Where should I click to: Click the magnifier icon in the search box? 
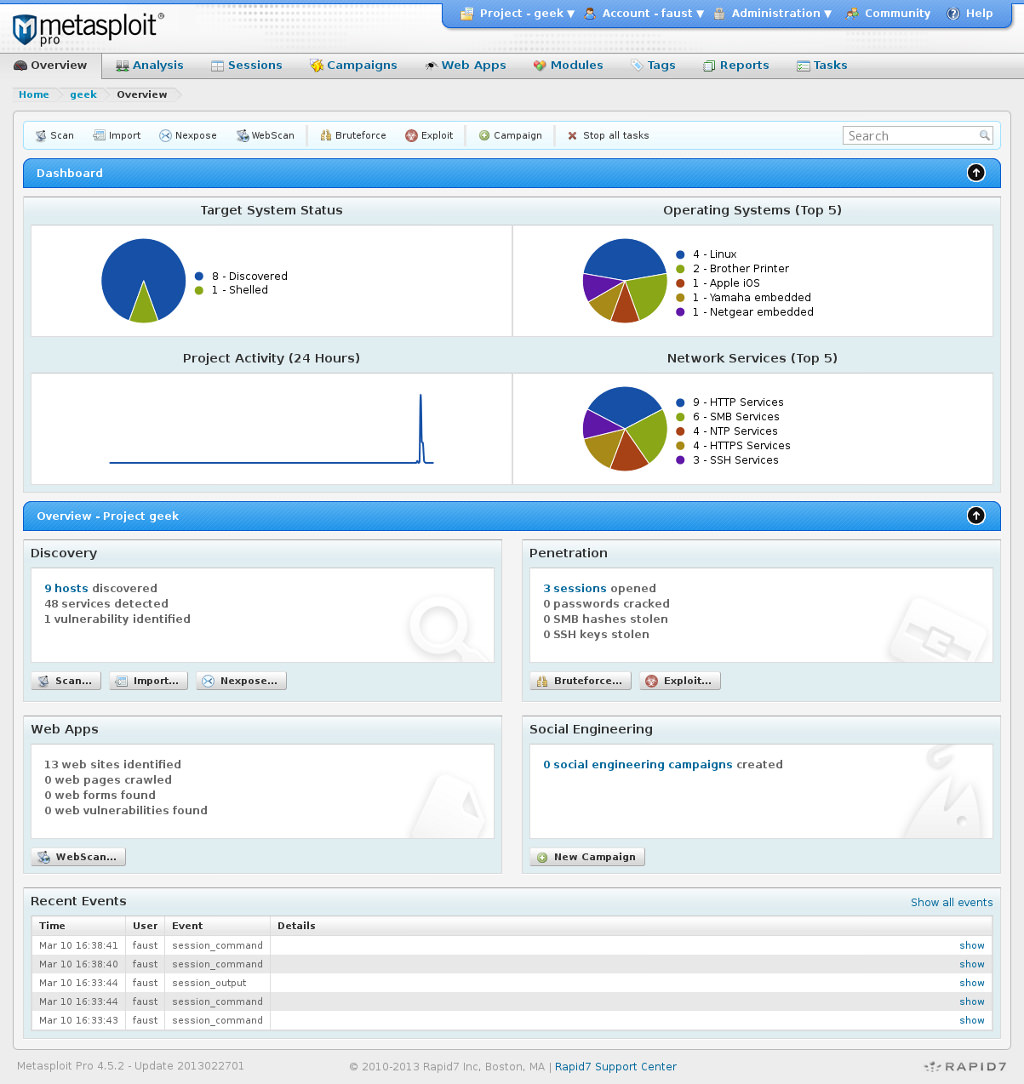tap(984, 136)
